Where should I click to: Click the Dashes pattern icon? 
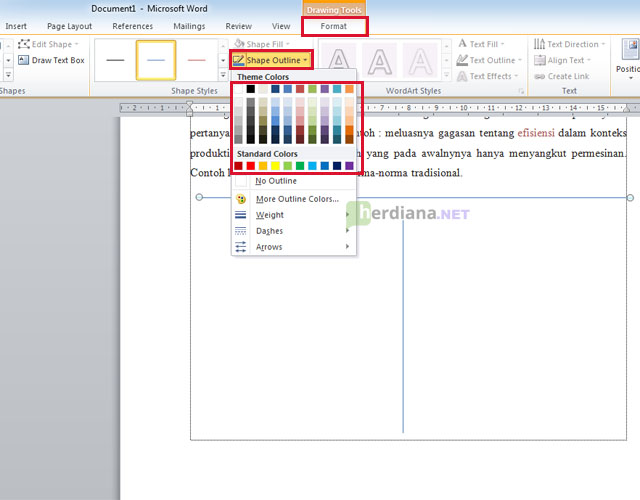(241, 231)
